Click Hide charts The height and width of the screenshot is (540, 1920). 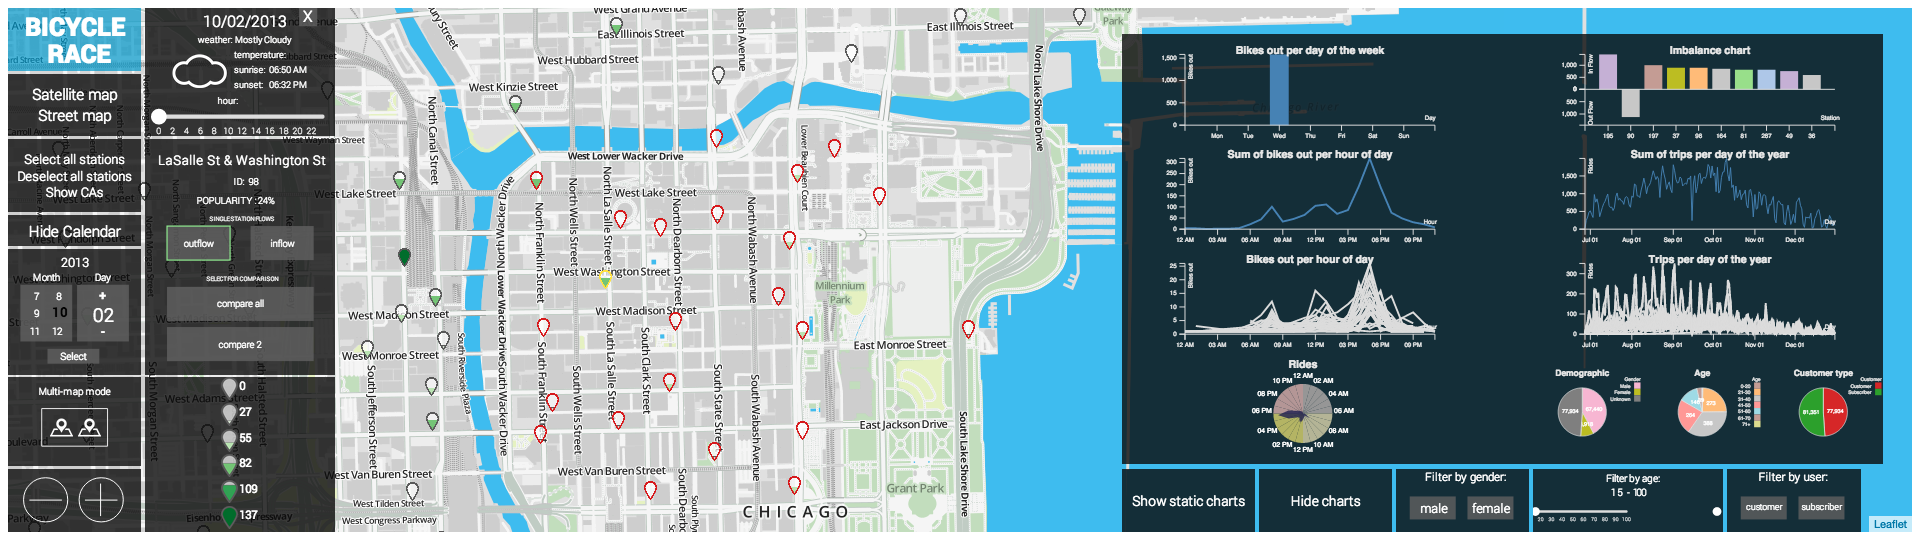click(x=1325, y=501)
